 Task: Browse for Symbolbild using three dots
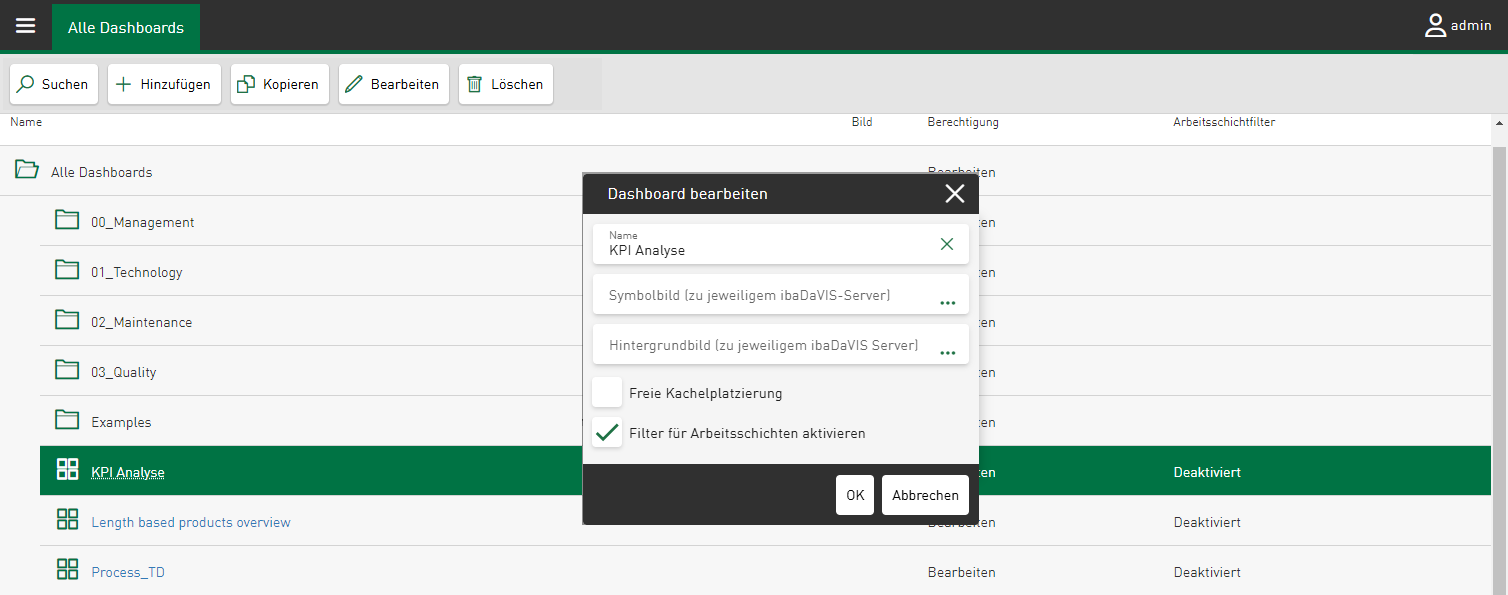pos(947,301)
